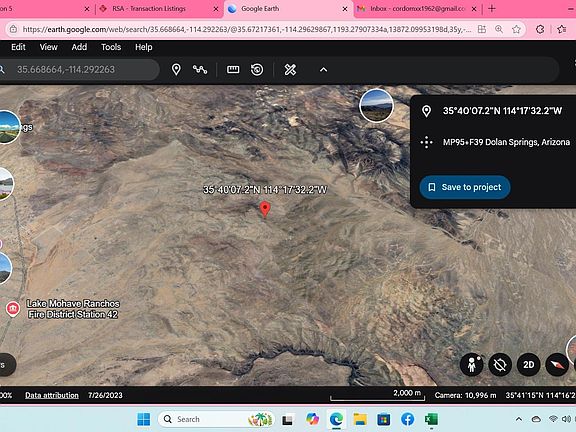Select the red map pin marker

click(265, 209)
